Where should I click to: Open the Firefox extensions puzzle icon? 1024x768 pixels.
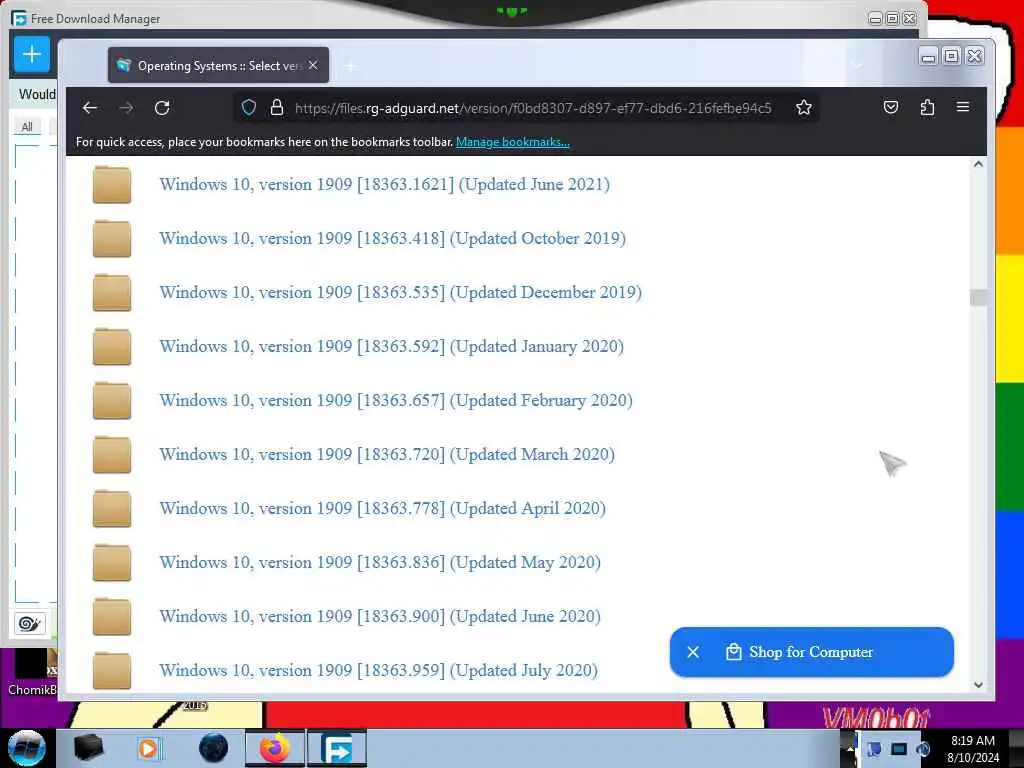coord(927,108)
